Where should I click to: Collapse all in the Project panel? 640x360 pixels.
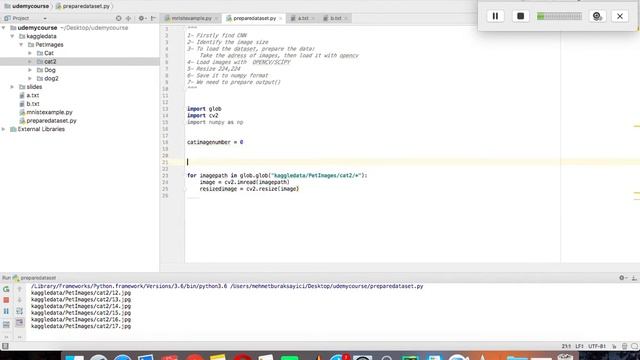pyautogui.click(x=129, y=18)
